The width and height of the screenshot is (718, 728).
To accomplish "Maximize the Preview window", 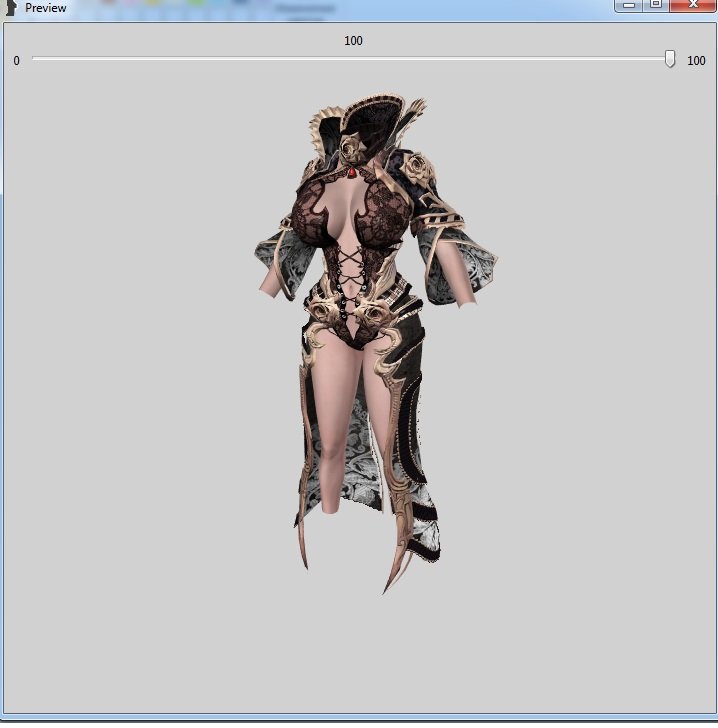I will click(x=655, y=5).
